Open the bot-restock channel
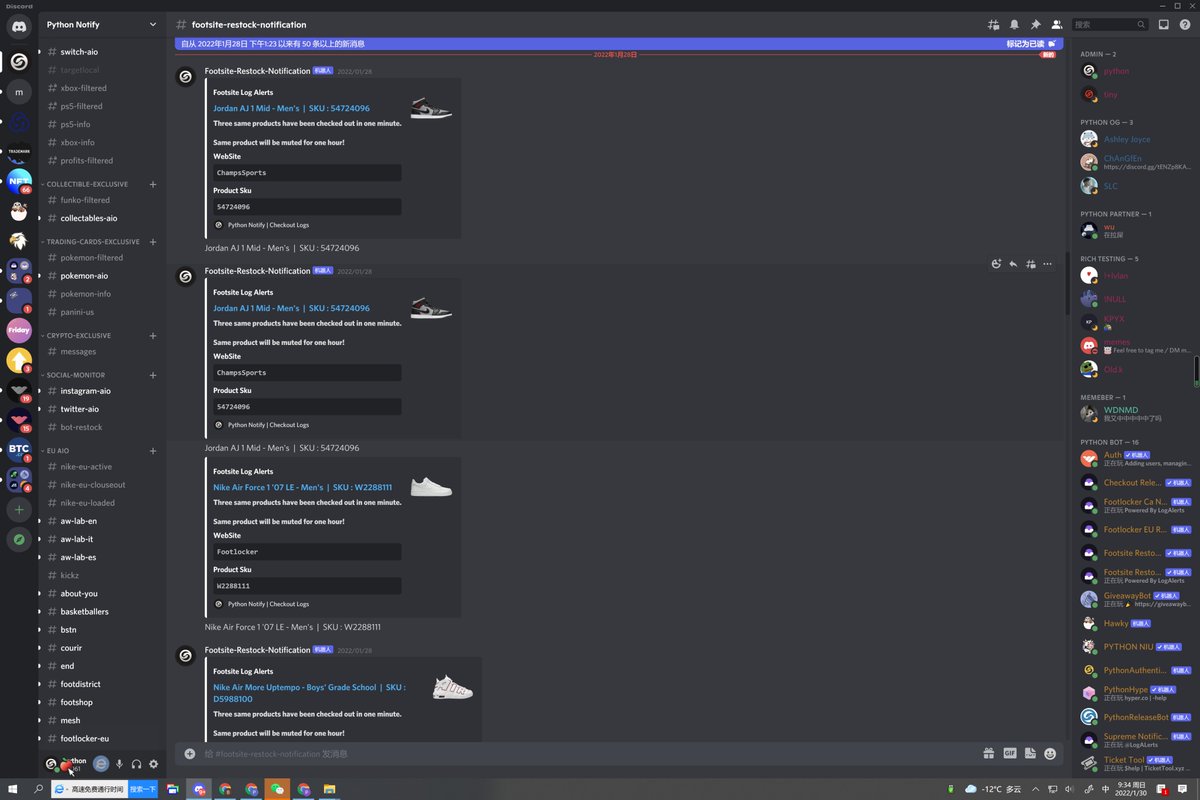The height and width of the screenshot is (800, 1200). 102,427
